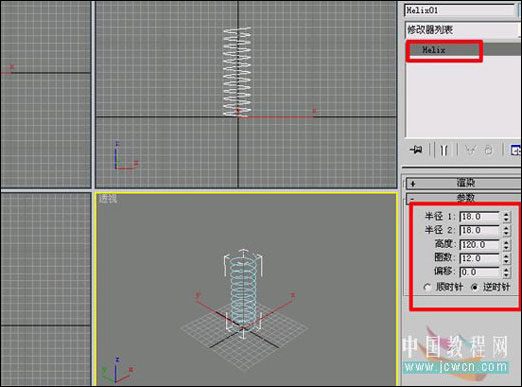
Task: Click 半径 2 spinner arrows
Action: coord(506,230)
